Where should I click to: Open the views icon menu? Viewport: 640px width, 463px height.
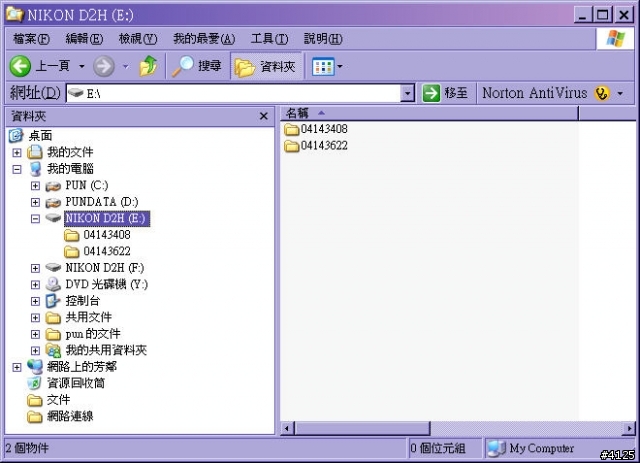tap(323, 67)
